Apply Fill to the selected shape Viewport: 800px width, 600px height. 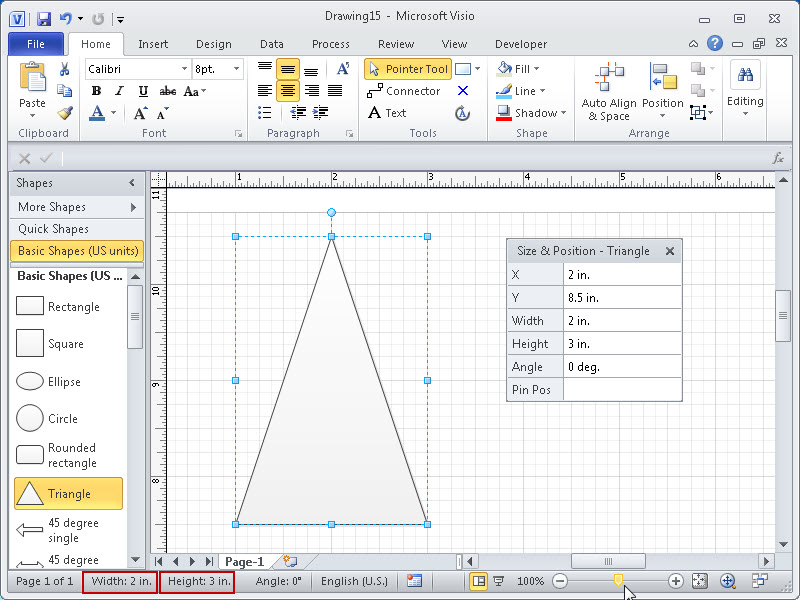tap(513, 68)
